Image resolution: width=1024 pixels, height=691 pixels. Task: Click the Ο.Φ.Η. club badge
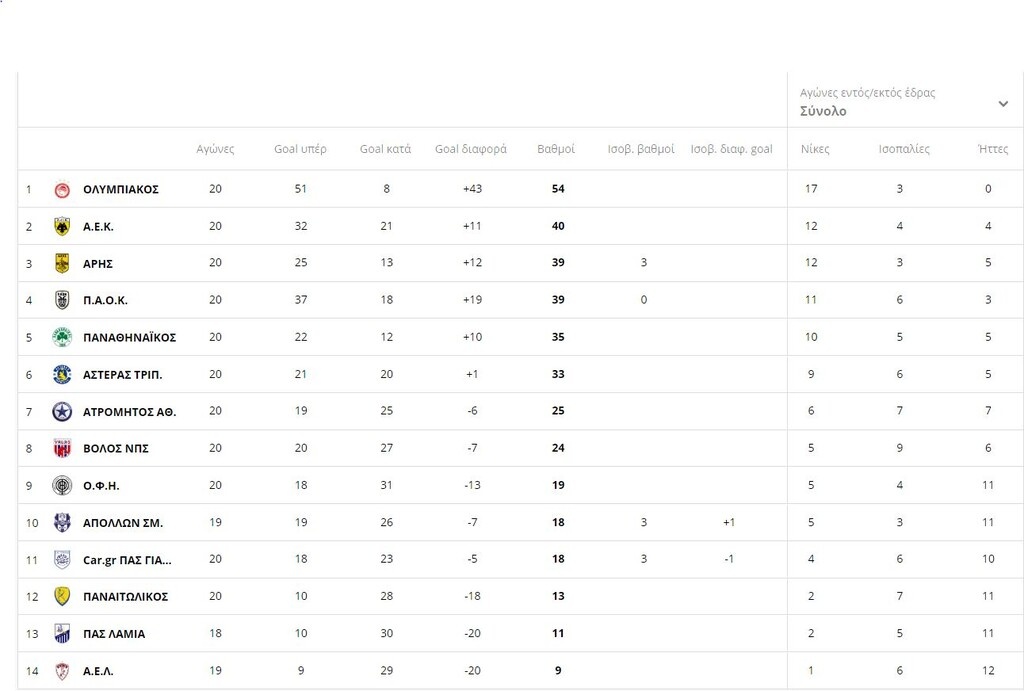pos(62,485)
